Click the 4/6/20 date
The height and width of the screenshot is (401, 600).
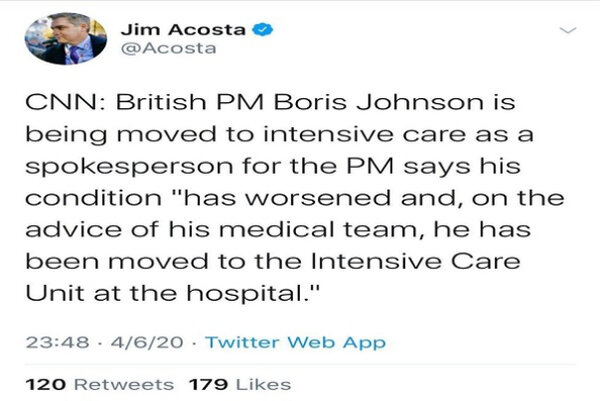tap(147, 342)
